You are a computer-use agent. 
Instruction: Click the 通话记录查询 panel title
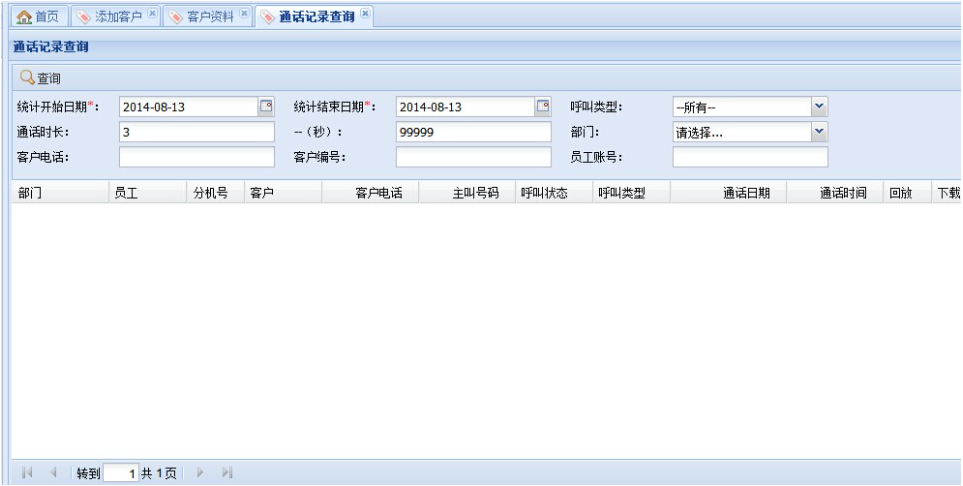pos(50,47)
